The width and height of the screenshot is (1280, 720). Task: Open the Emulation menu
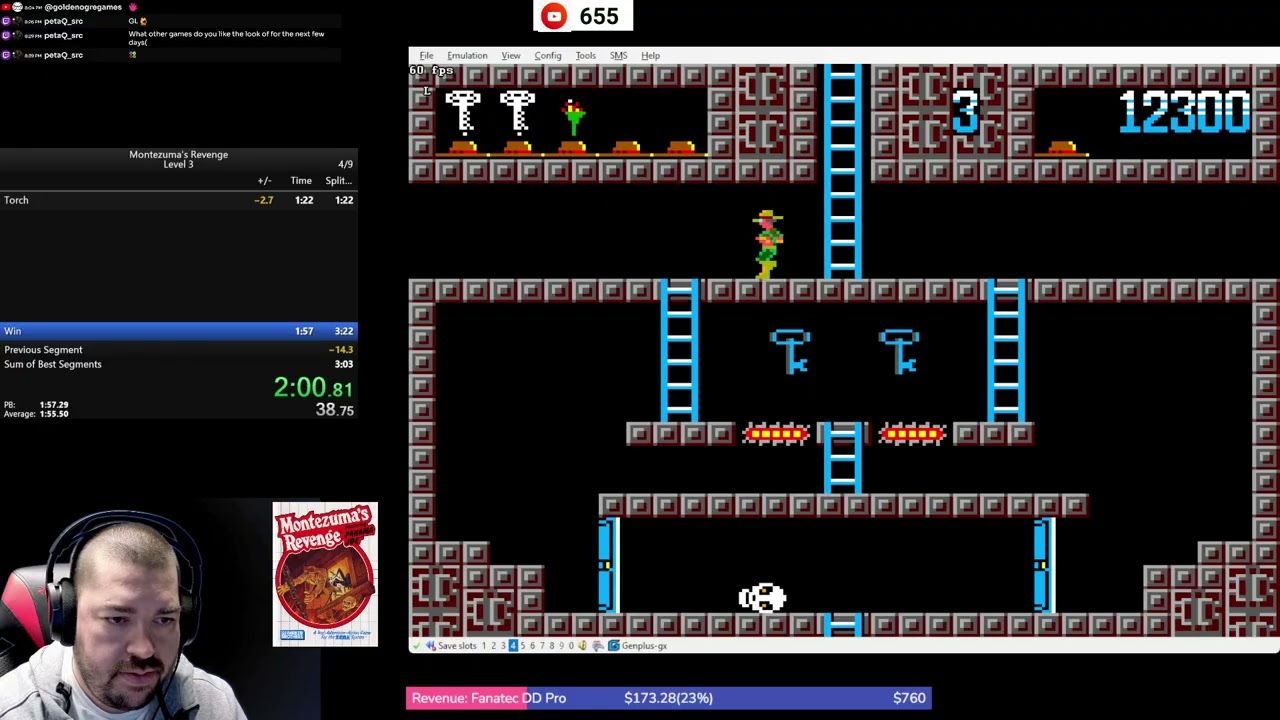(467, 56)
